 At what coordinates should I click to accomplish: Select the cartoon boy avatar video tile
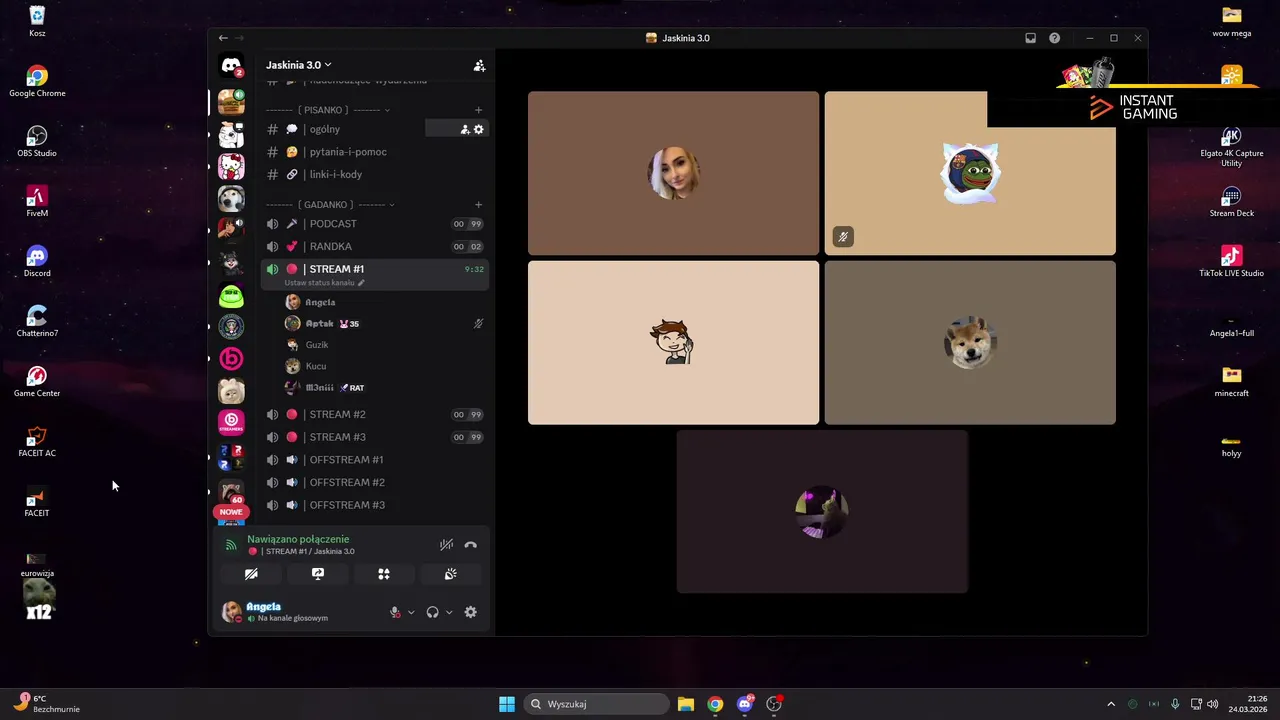coord(673,343)
